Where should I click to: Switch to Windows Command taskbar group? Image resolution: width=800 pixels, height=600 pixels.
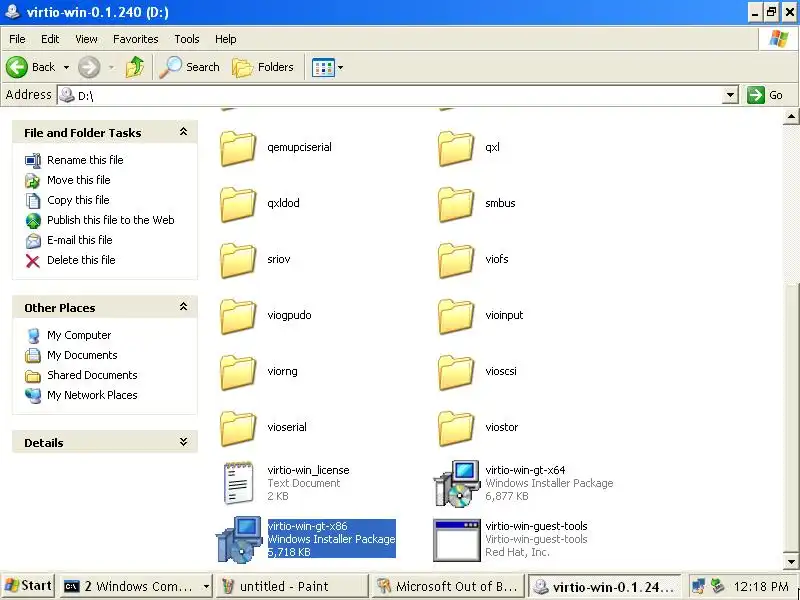click(x=136, y=586)
